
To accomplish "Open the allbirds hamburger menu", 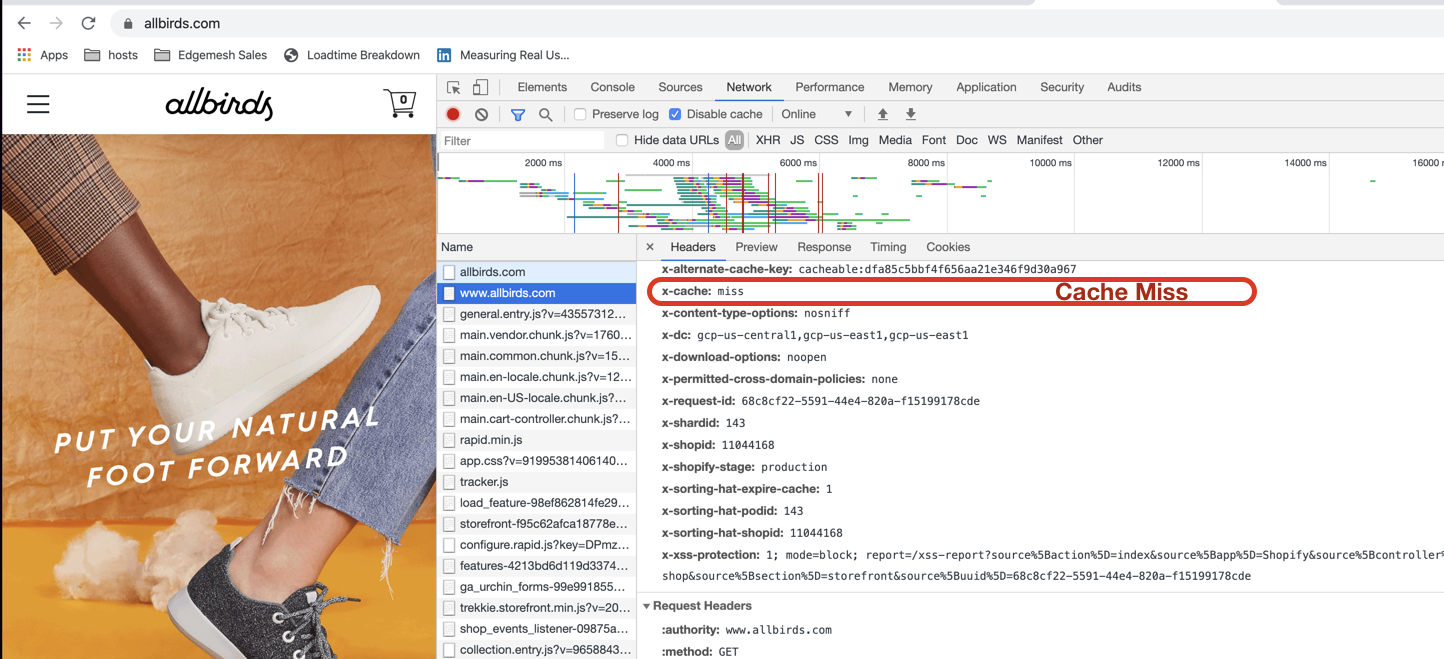I will click(x=38, y=104).
